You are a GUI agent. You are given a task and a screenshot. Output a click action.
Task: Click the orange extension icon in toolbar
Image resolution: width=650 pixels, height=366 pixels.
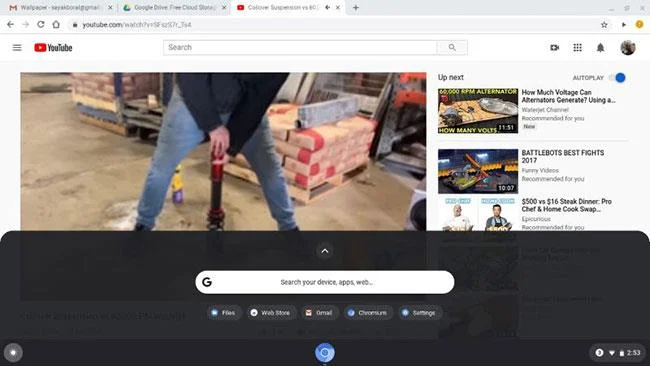(640, 25)
